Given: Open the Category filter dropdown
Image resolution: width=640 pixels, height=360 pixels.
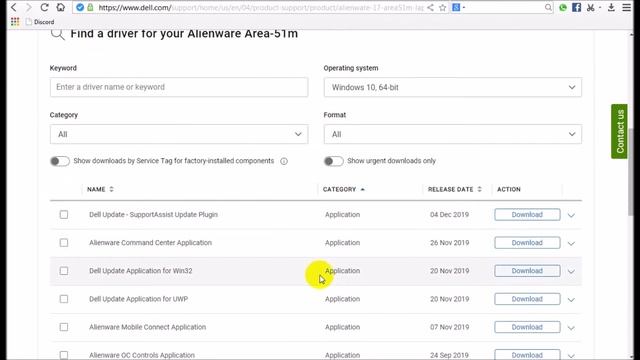Looking at the screenshot, I should tap(179, 134).
